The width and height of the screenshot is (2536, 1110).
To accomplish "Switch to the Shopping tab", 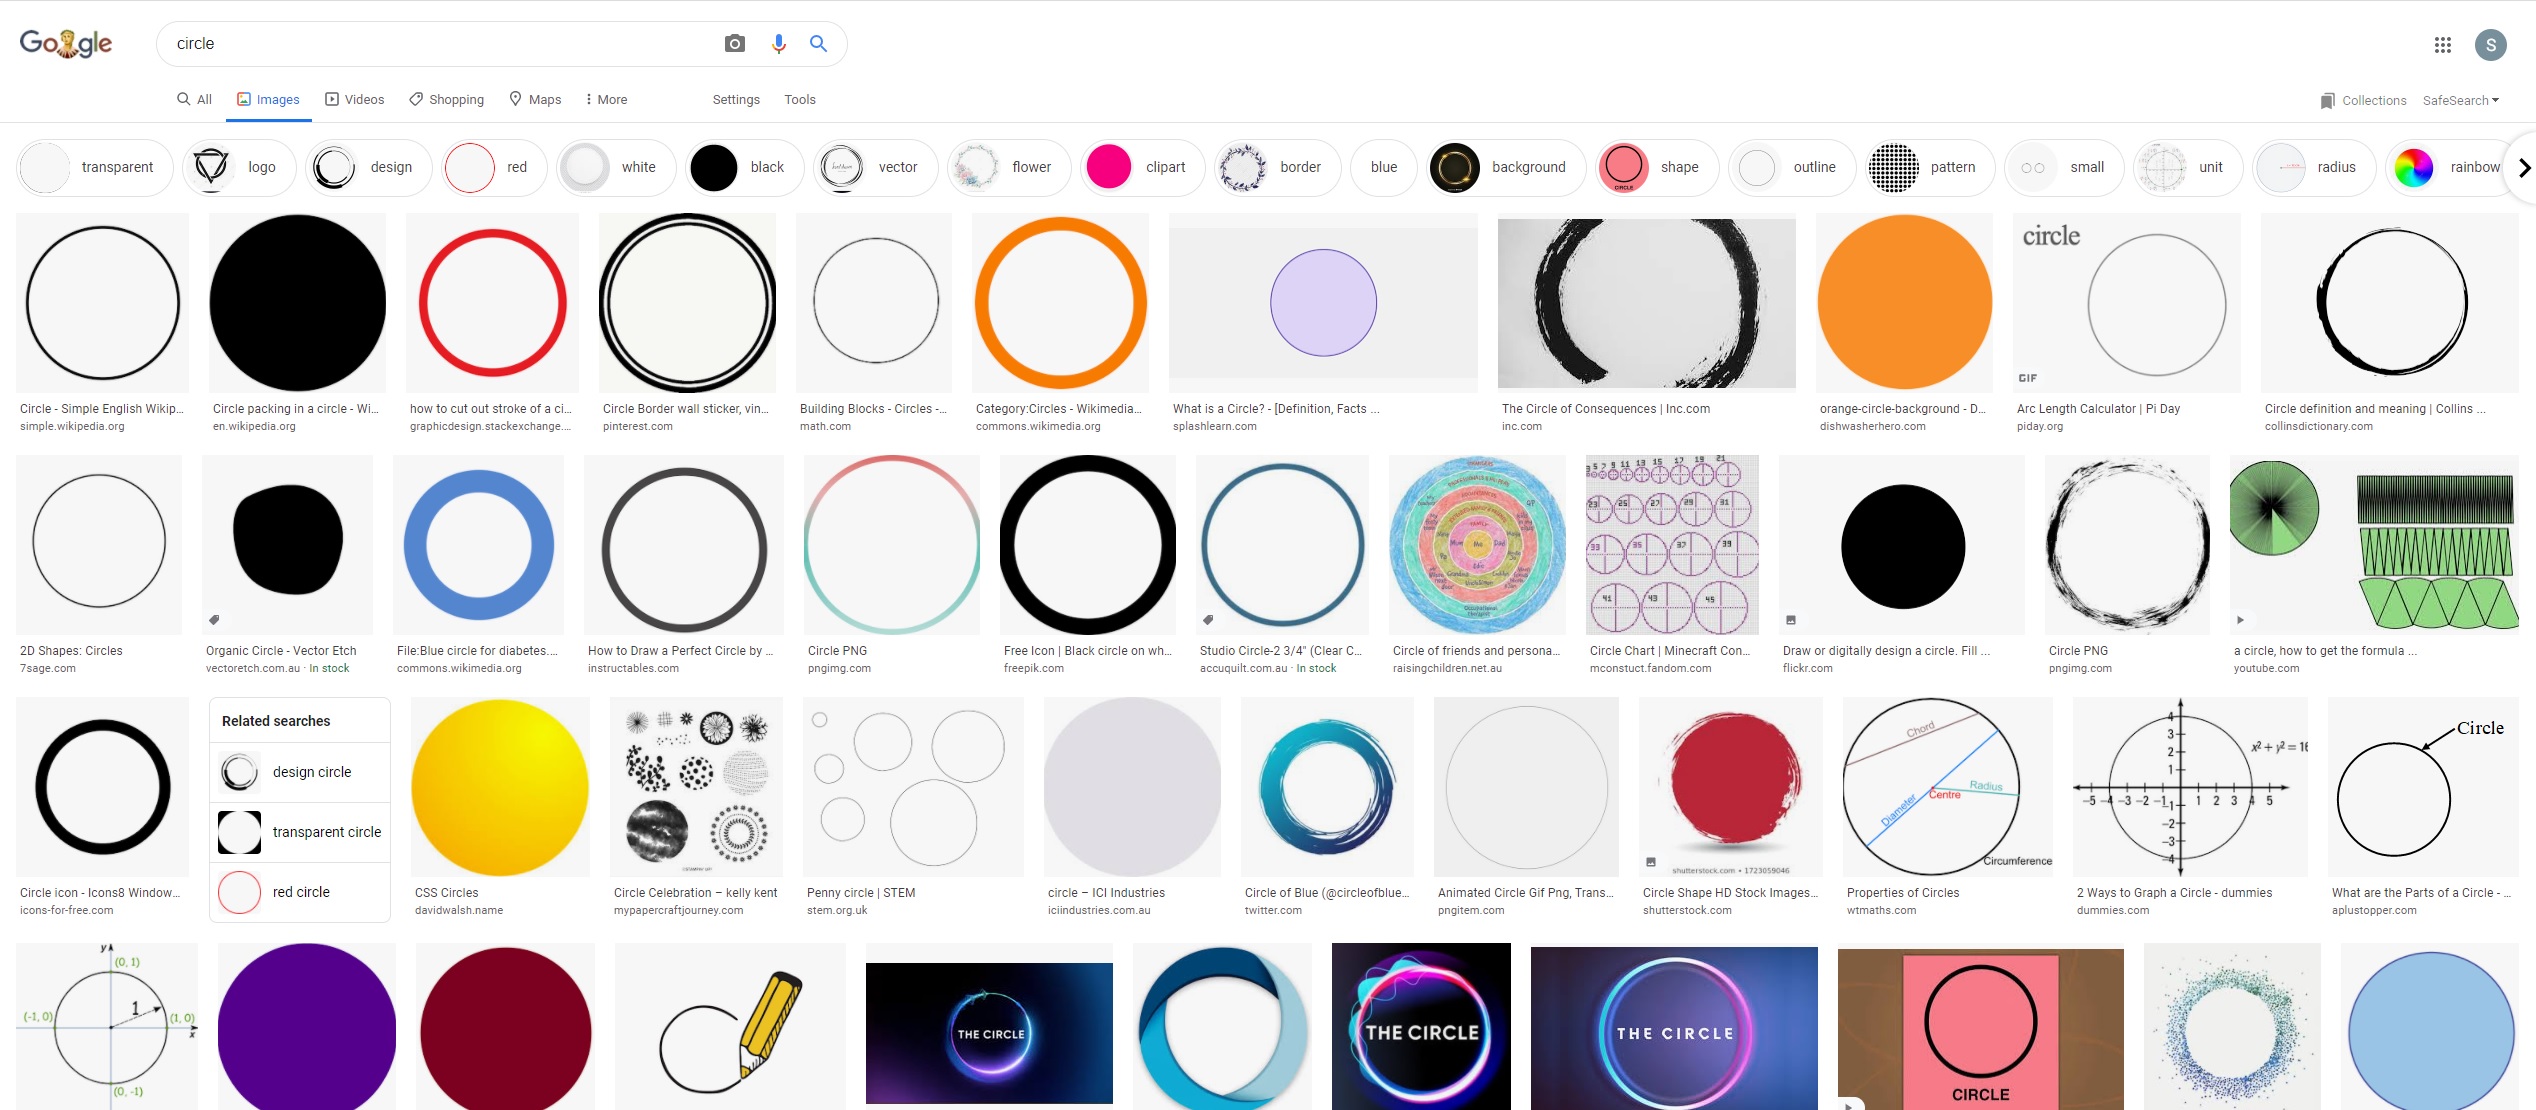I will [446, 100].
